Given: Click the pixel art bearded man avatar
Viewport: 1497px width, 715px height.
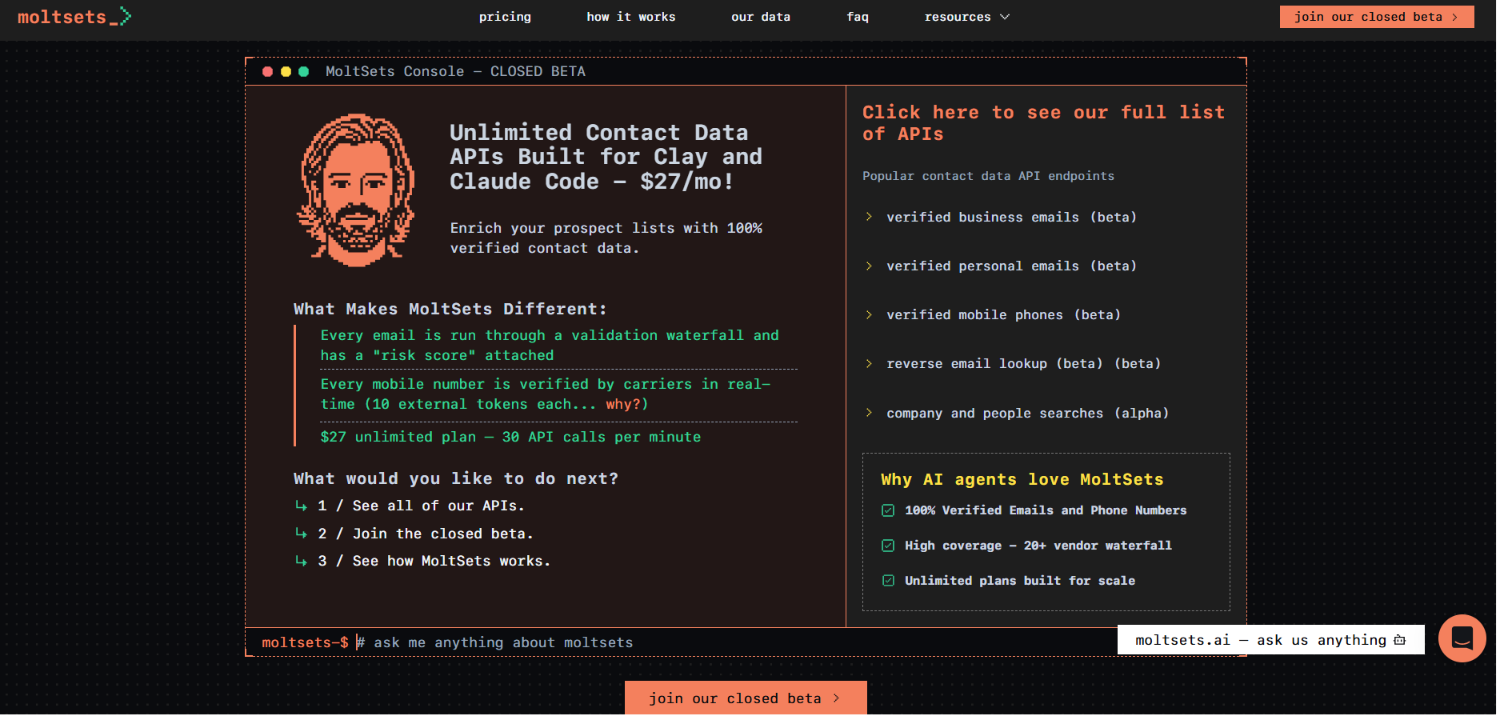Looking at the screenshot, I should click(x=355, y=190).
